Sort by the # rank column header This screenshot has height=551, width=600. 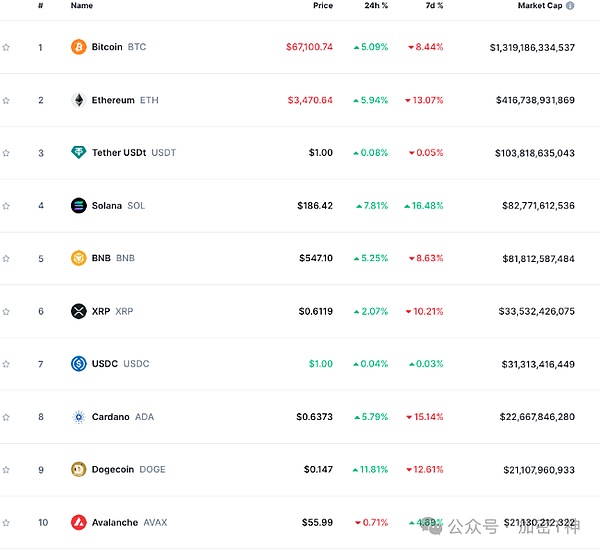tap(41, 6)
